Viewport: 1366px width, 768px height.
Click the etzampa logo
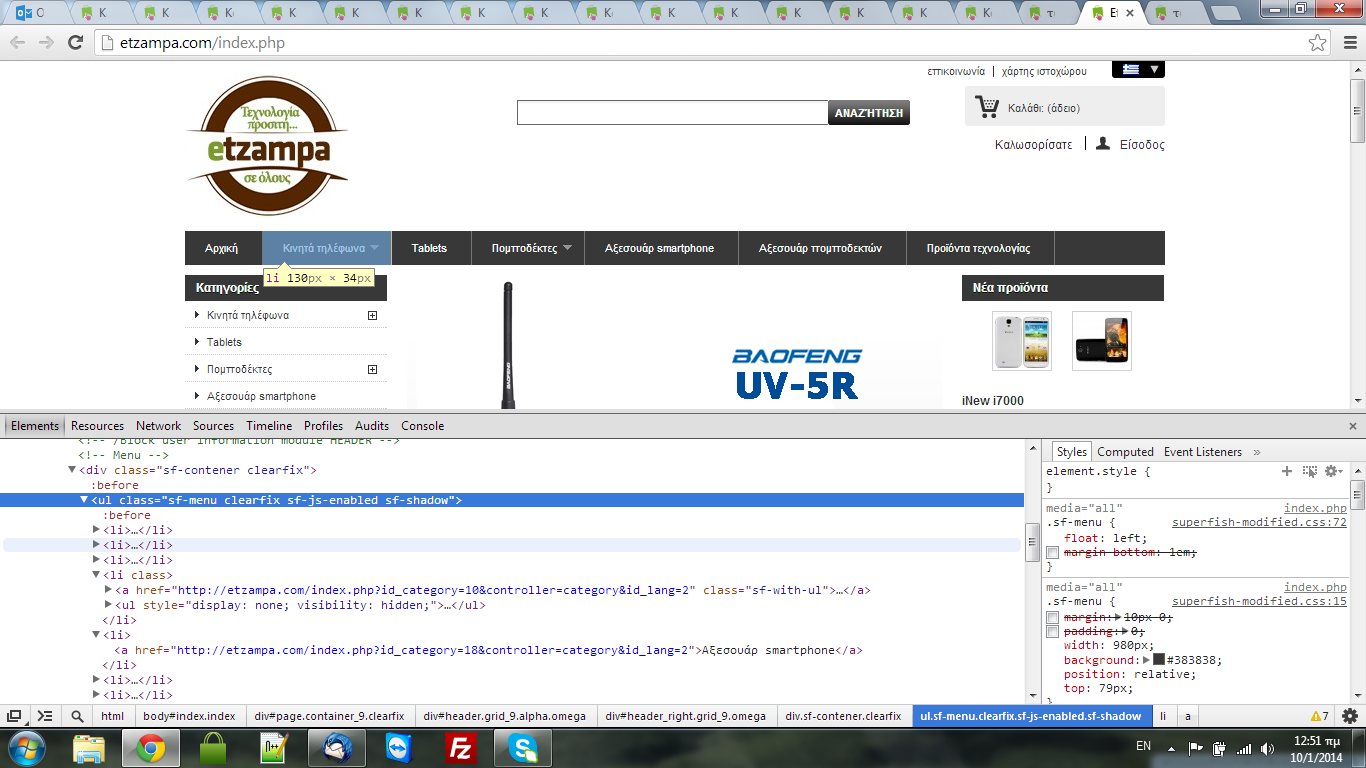267,145
